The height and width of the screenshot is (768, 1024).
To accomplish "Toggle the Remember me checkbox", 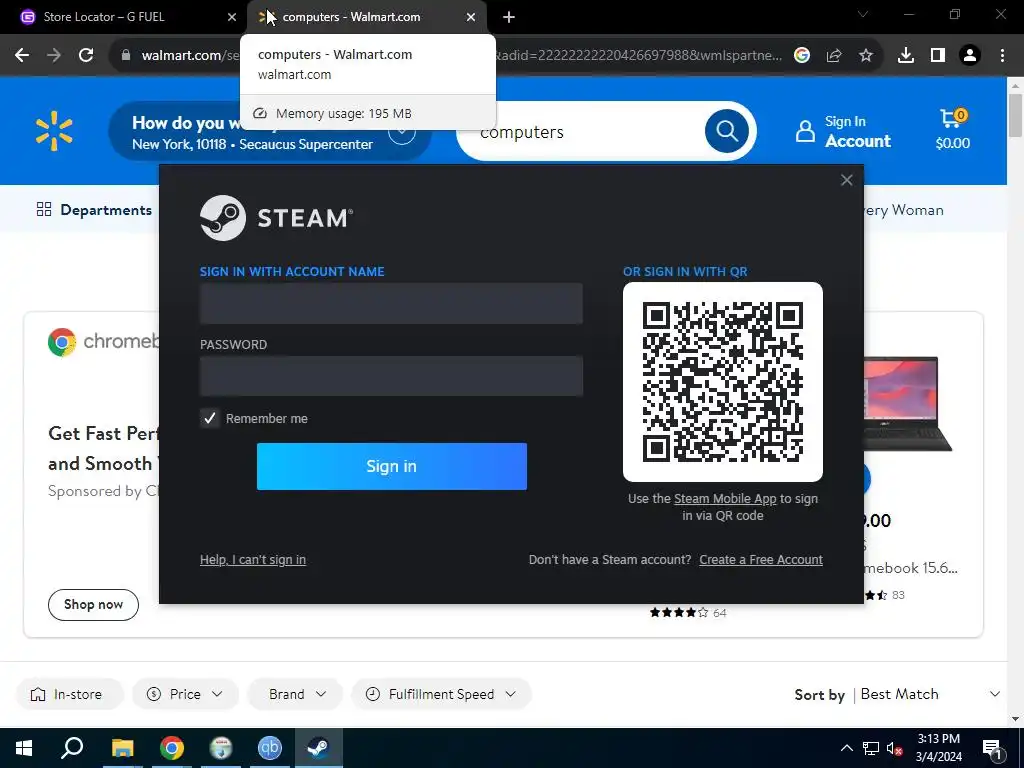I will point(210,419).
